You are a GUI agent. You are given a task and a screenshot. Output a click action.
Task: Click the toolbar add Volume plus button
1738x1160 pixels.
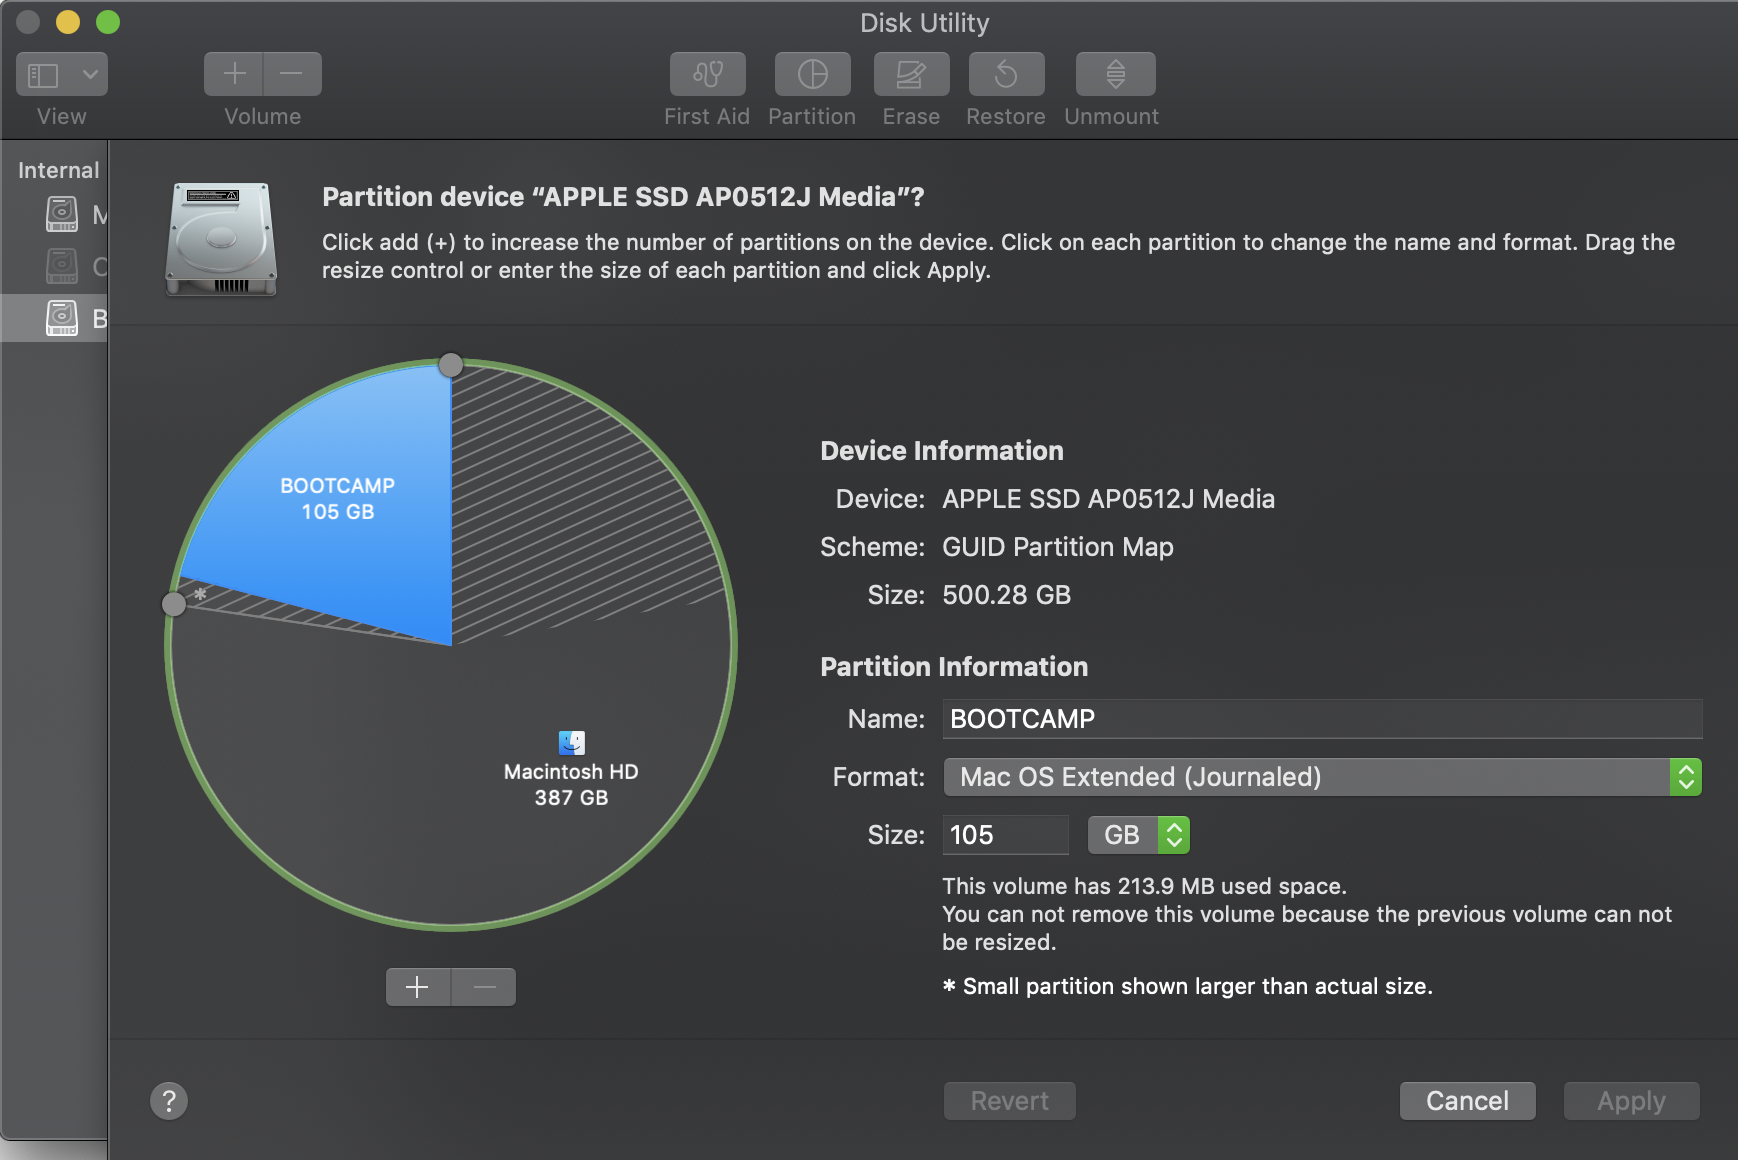point(234,74)
